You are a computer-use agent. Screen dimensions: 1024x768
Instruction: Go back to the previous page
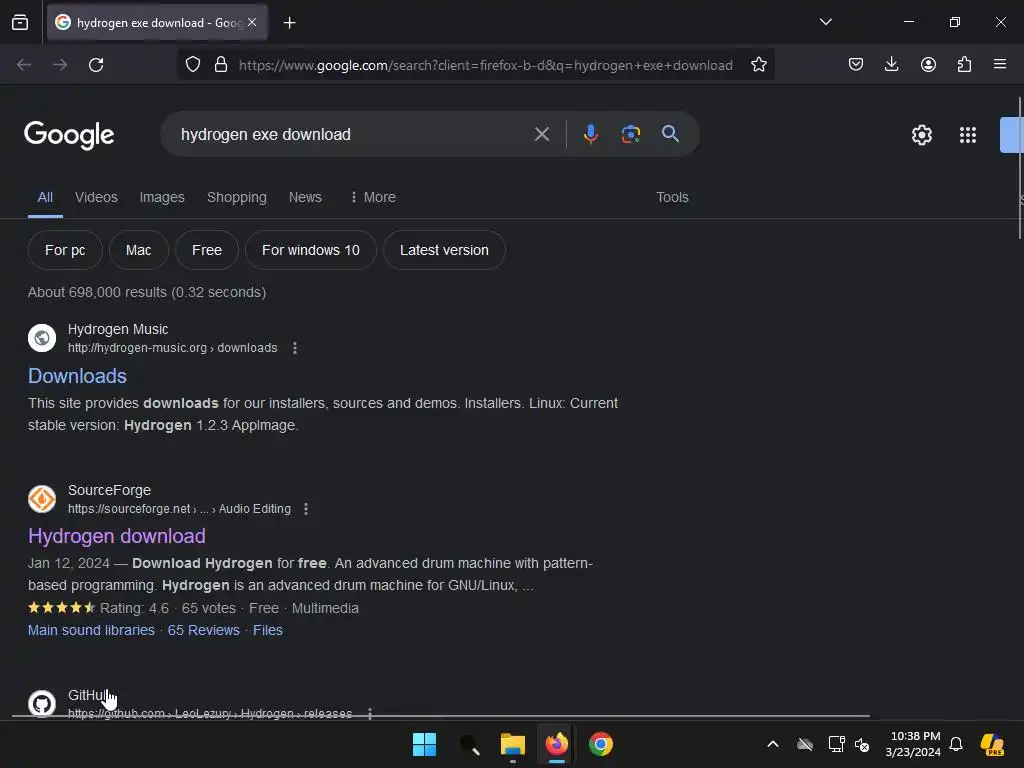click(24, 65)
